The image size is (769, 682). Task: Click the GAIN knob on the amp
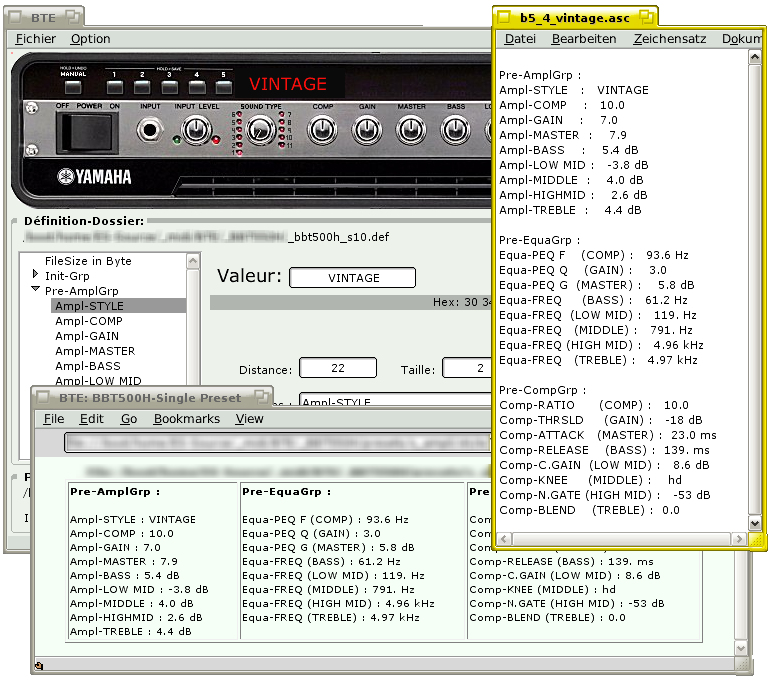point(367,130)
